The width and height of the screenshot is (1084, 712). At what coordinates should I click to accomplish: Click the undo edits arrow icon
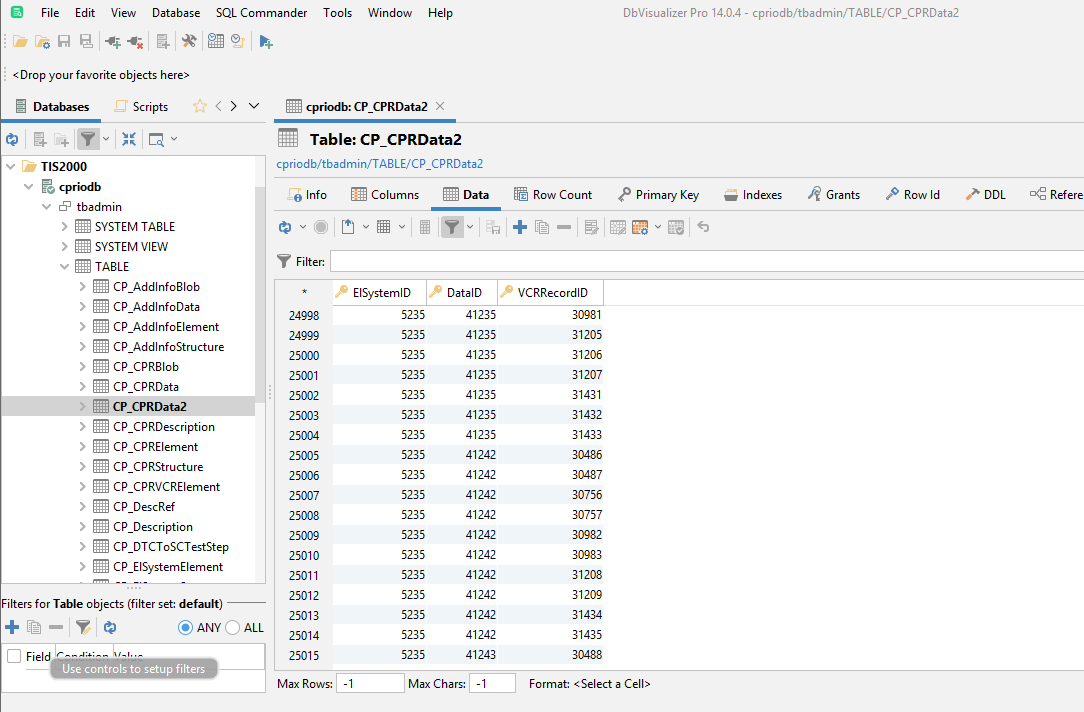tap(703, 227)
